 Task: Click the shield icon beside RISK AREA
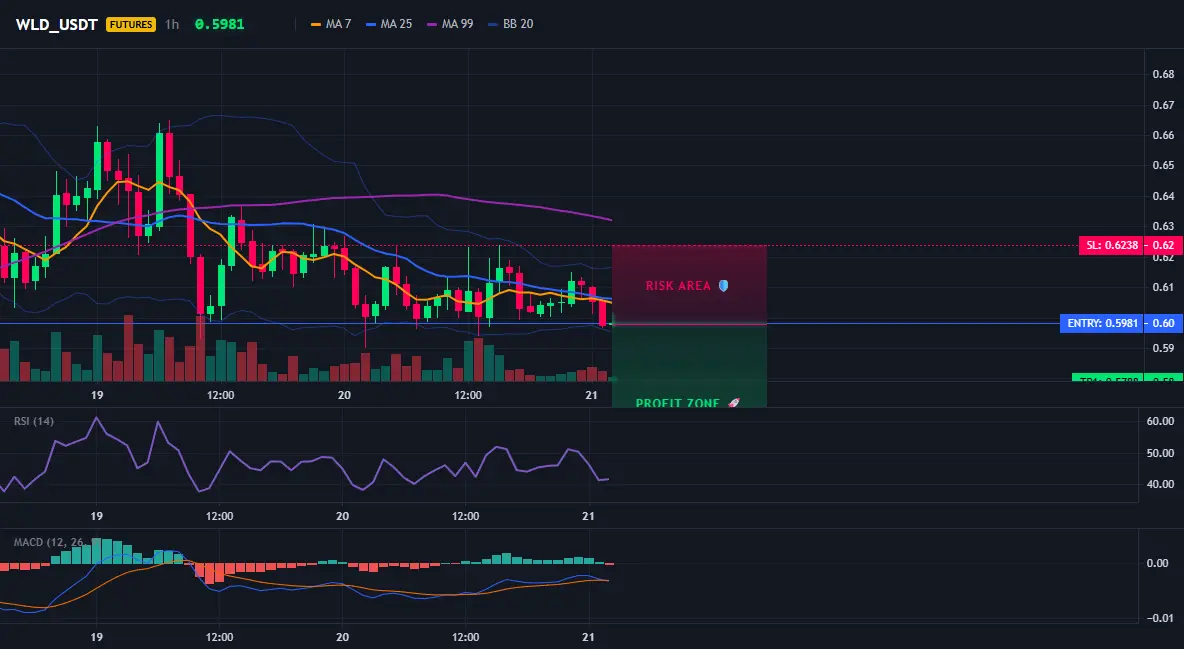pyautogui.click(x=723, y=286)
